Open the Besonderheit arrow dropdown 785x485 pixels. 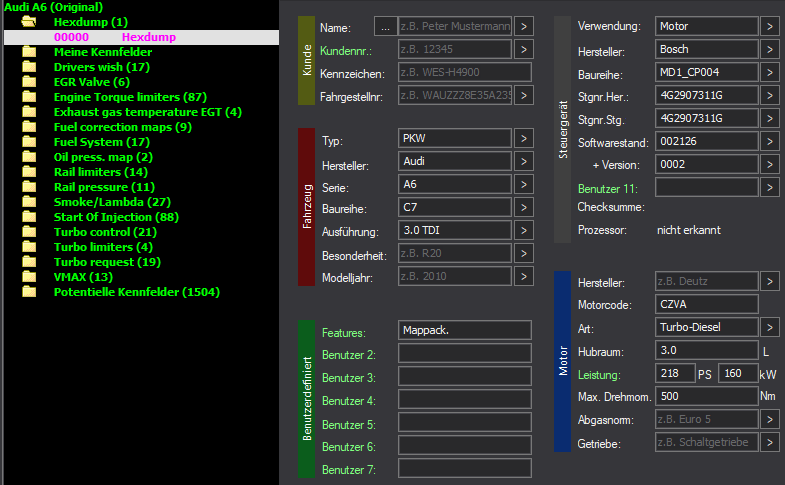point(524,253)
